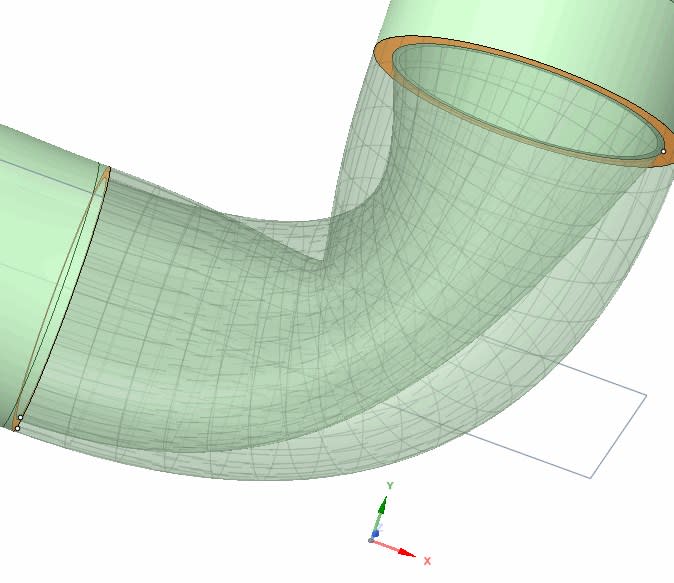This screenshot has width=674, height=583.
Task: Pick the white vertex on orange ring
Action: (663, 151)
